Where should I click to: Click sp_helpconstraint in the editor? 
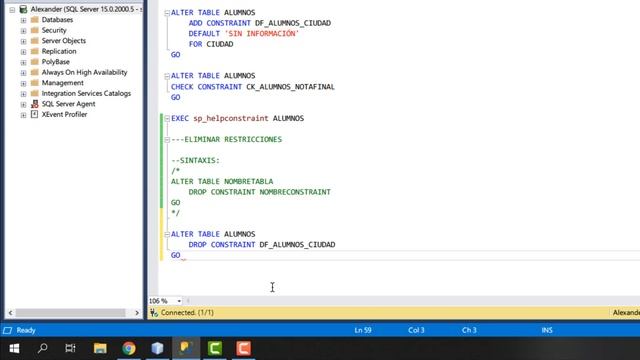[231, 118]
